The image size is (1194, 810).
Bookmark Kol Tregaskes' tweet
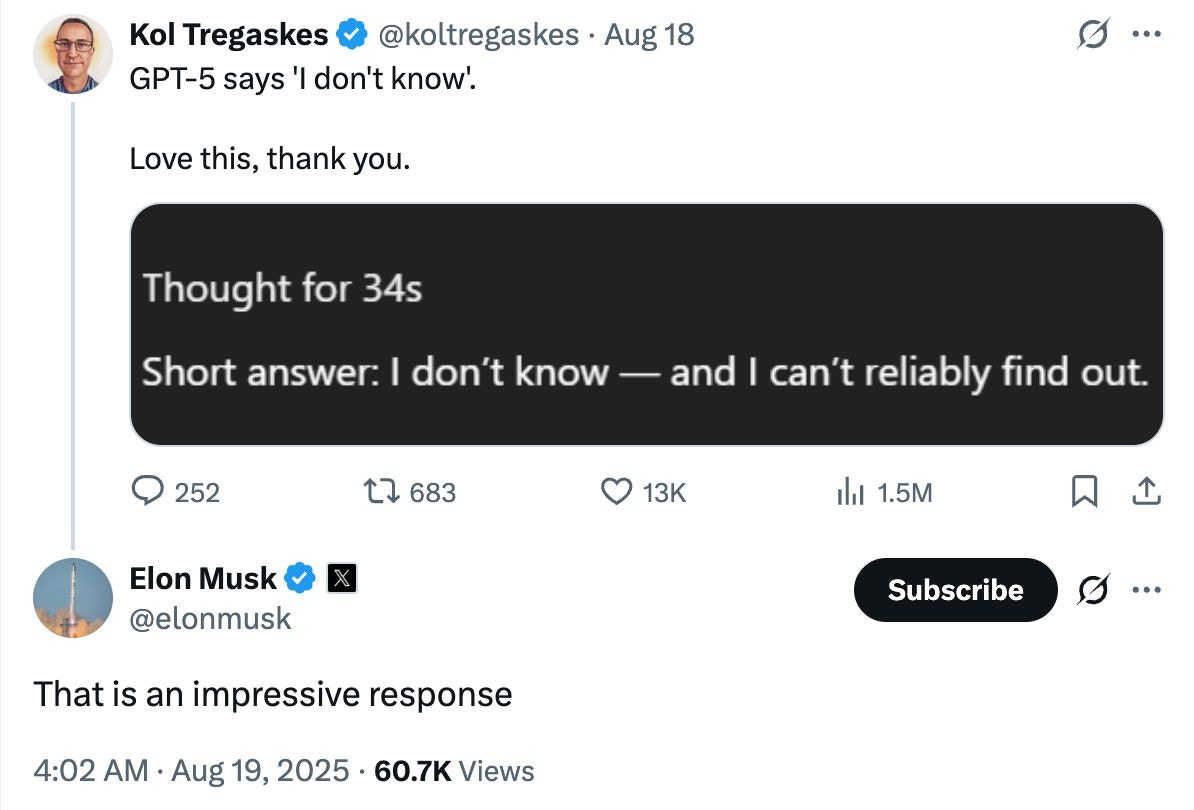(1086, 491)
